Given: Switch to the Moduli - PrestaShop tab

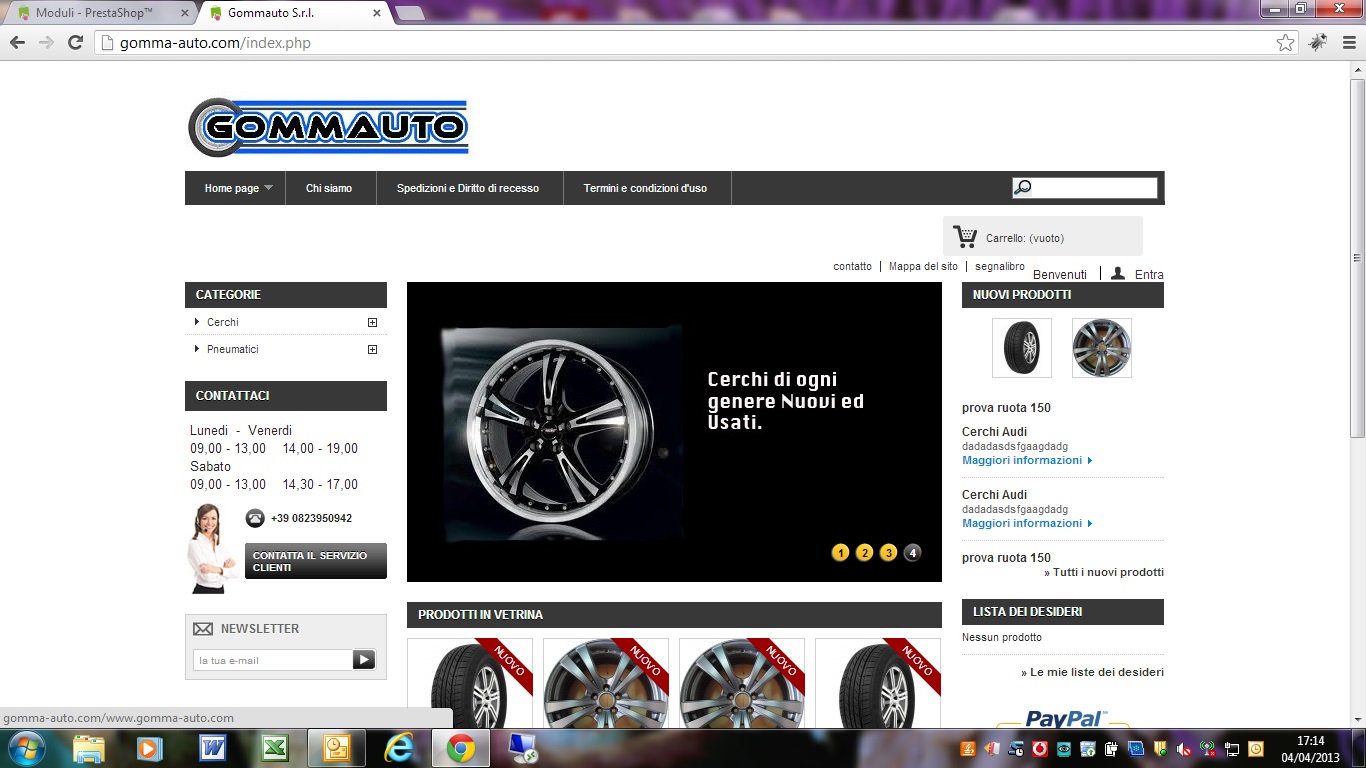Looking at the screenshot, I should click(99, 13).
